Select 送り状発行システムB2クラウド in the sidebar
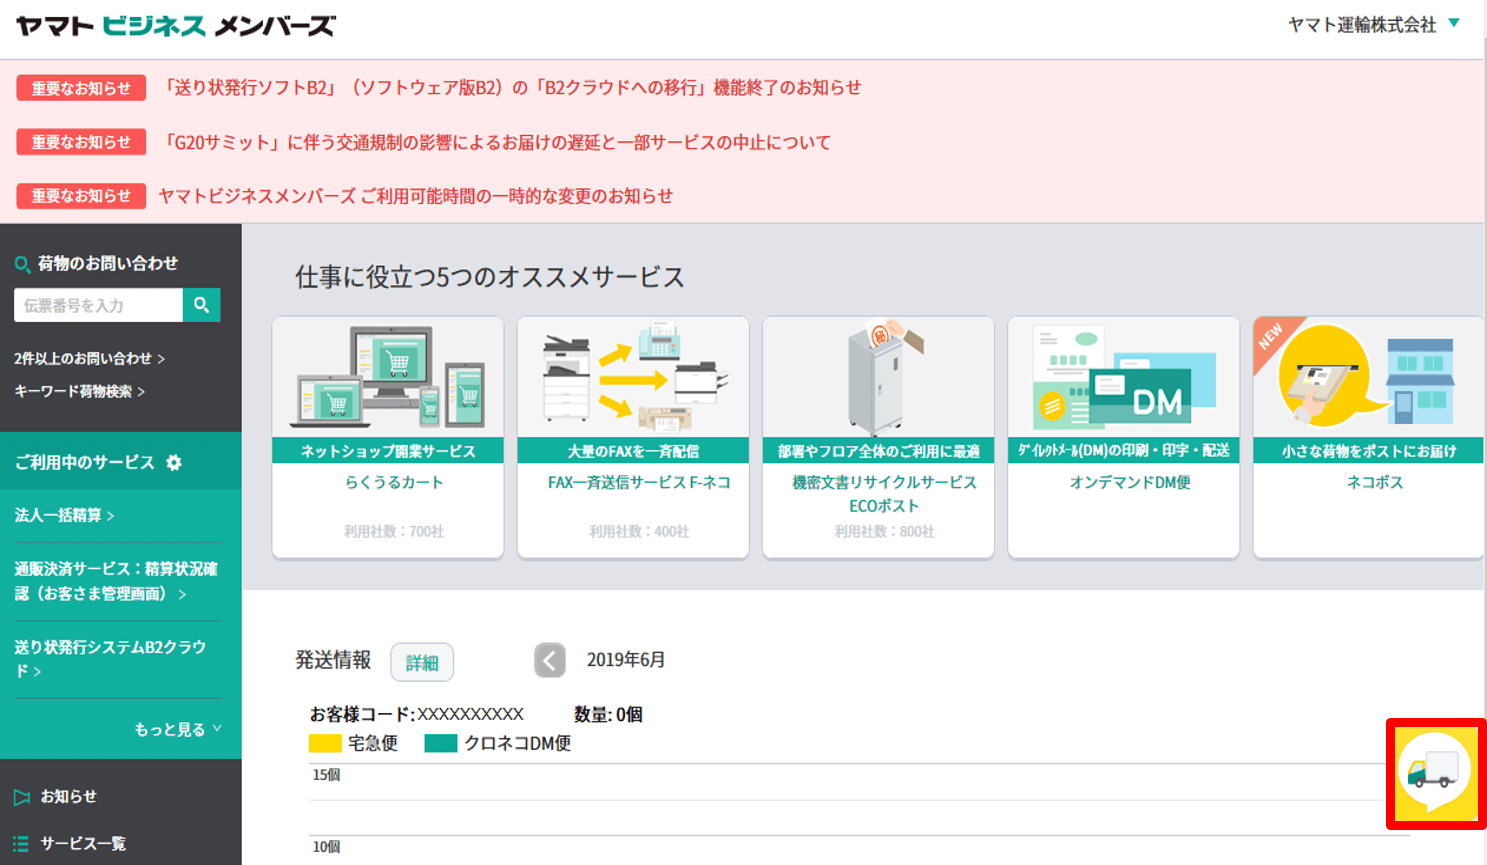The width and height of the screenshot is (1487, 865). click(110, 659)
